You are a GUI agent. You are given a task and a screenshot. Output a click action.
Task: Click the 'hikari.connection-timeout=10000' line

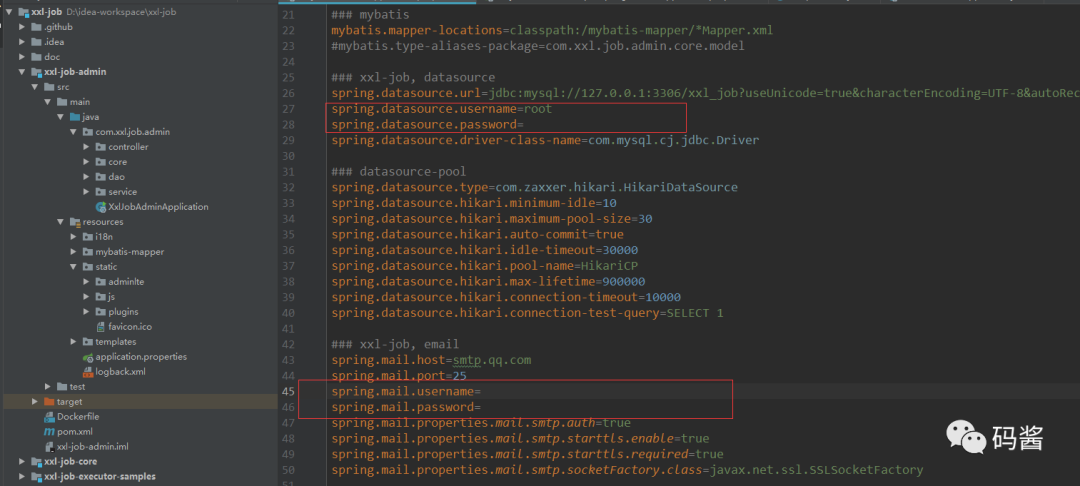(506, 297)
